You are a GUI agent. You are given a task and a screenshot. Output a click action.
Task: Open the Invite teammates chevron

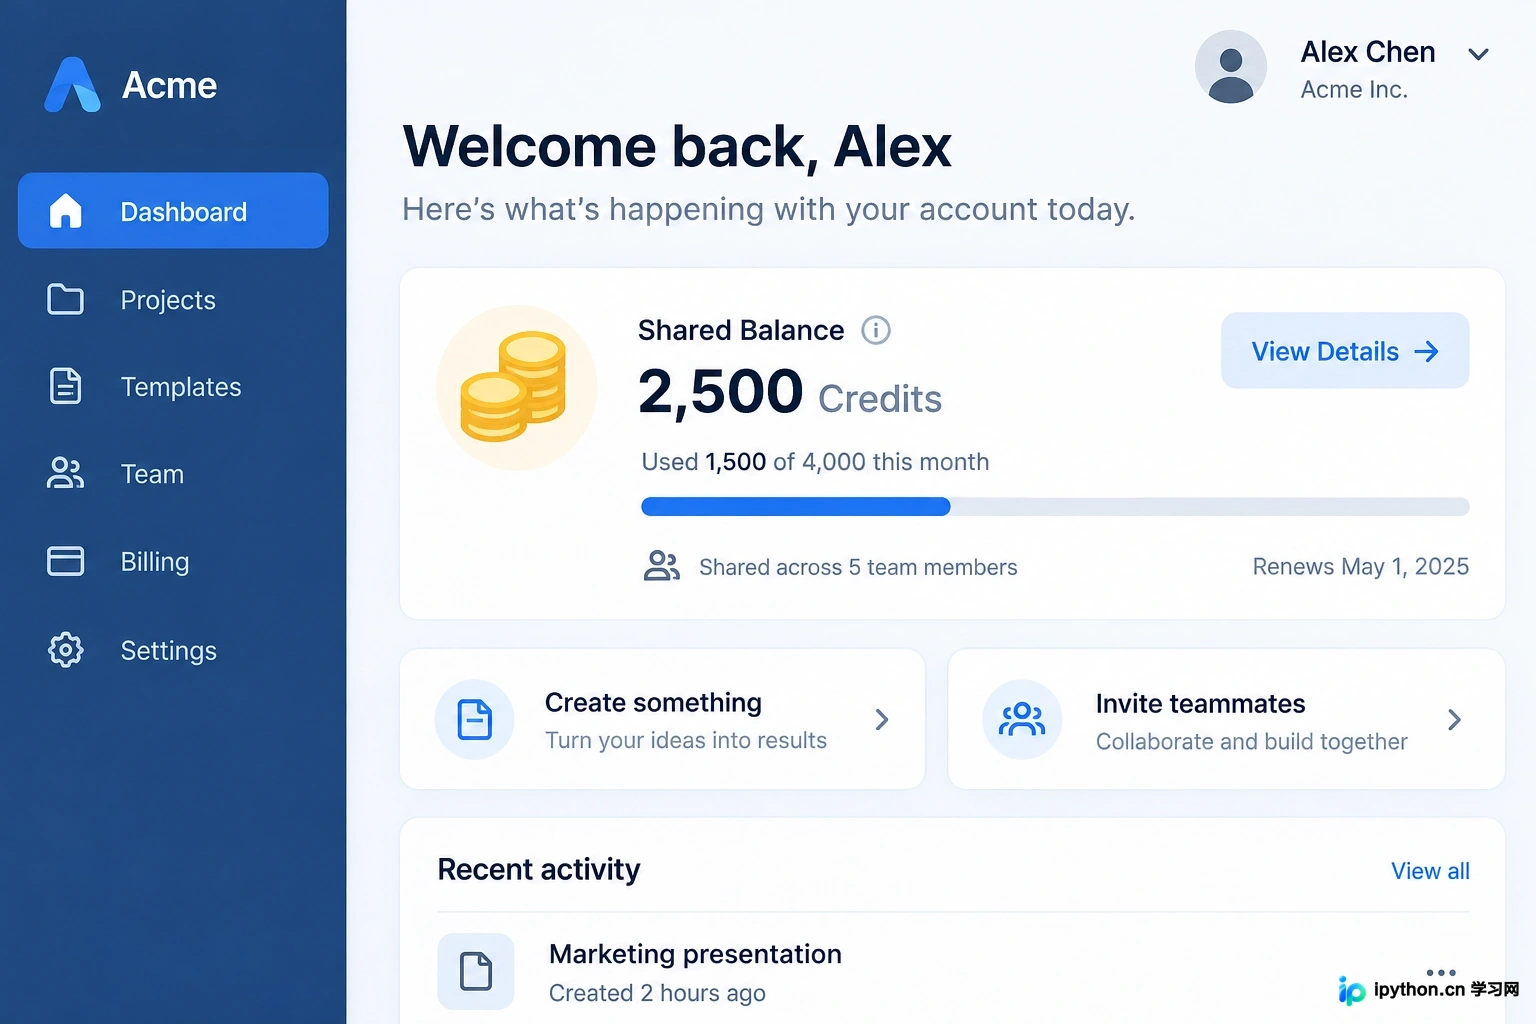click(1455, 720)
